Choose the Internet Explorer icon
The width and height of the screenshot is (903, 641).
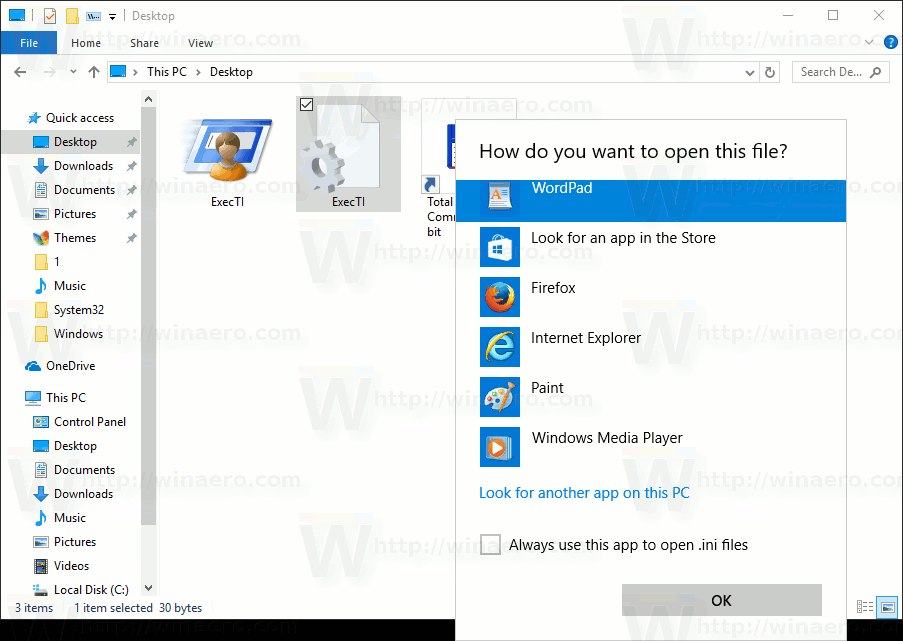[x=499, y=347]
